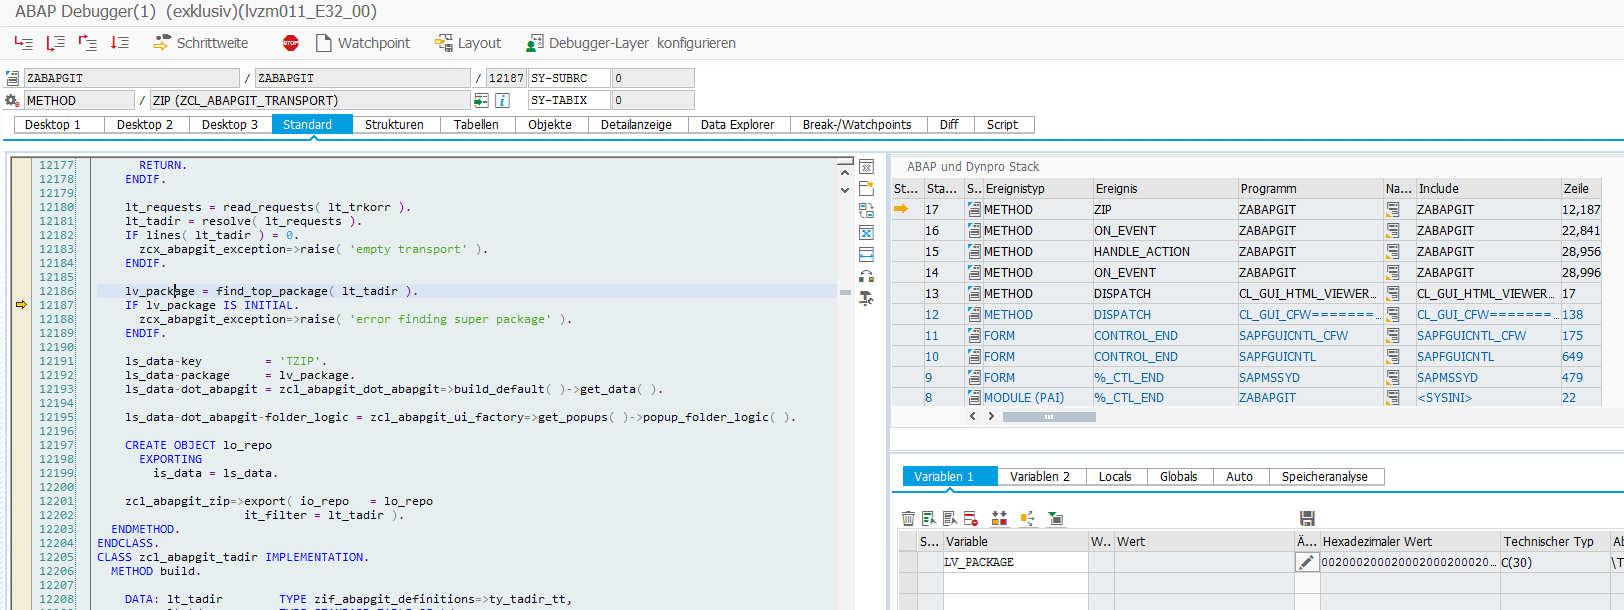Open the Data Explorer tab
Screen dimensions: 1624x610
tap(737, 125)
